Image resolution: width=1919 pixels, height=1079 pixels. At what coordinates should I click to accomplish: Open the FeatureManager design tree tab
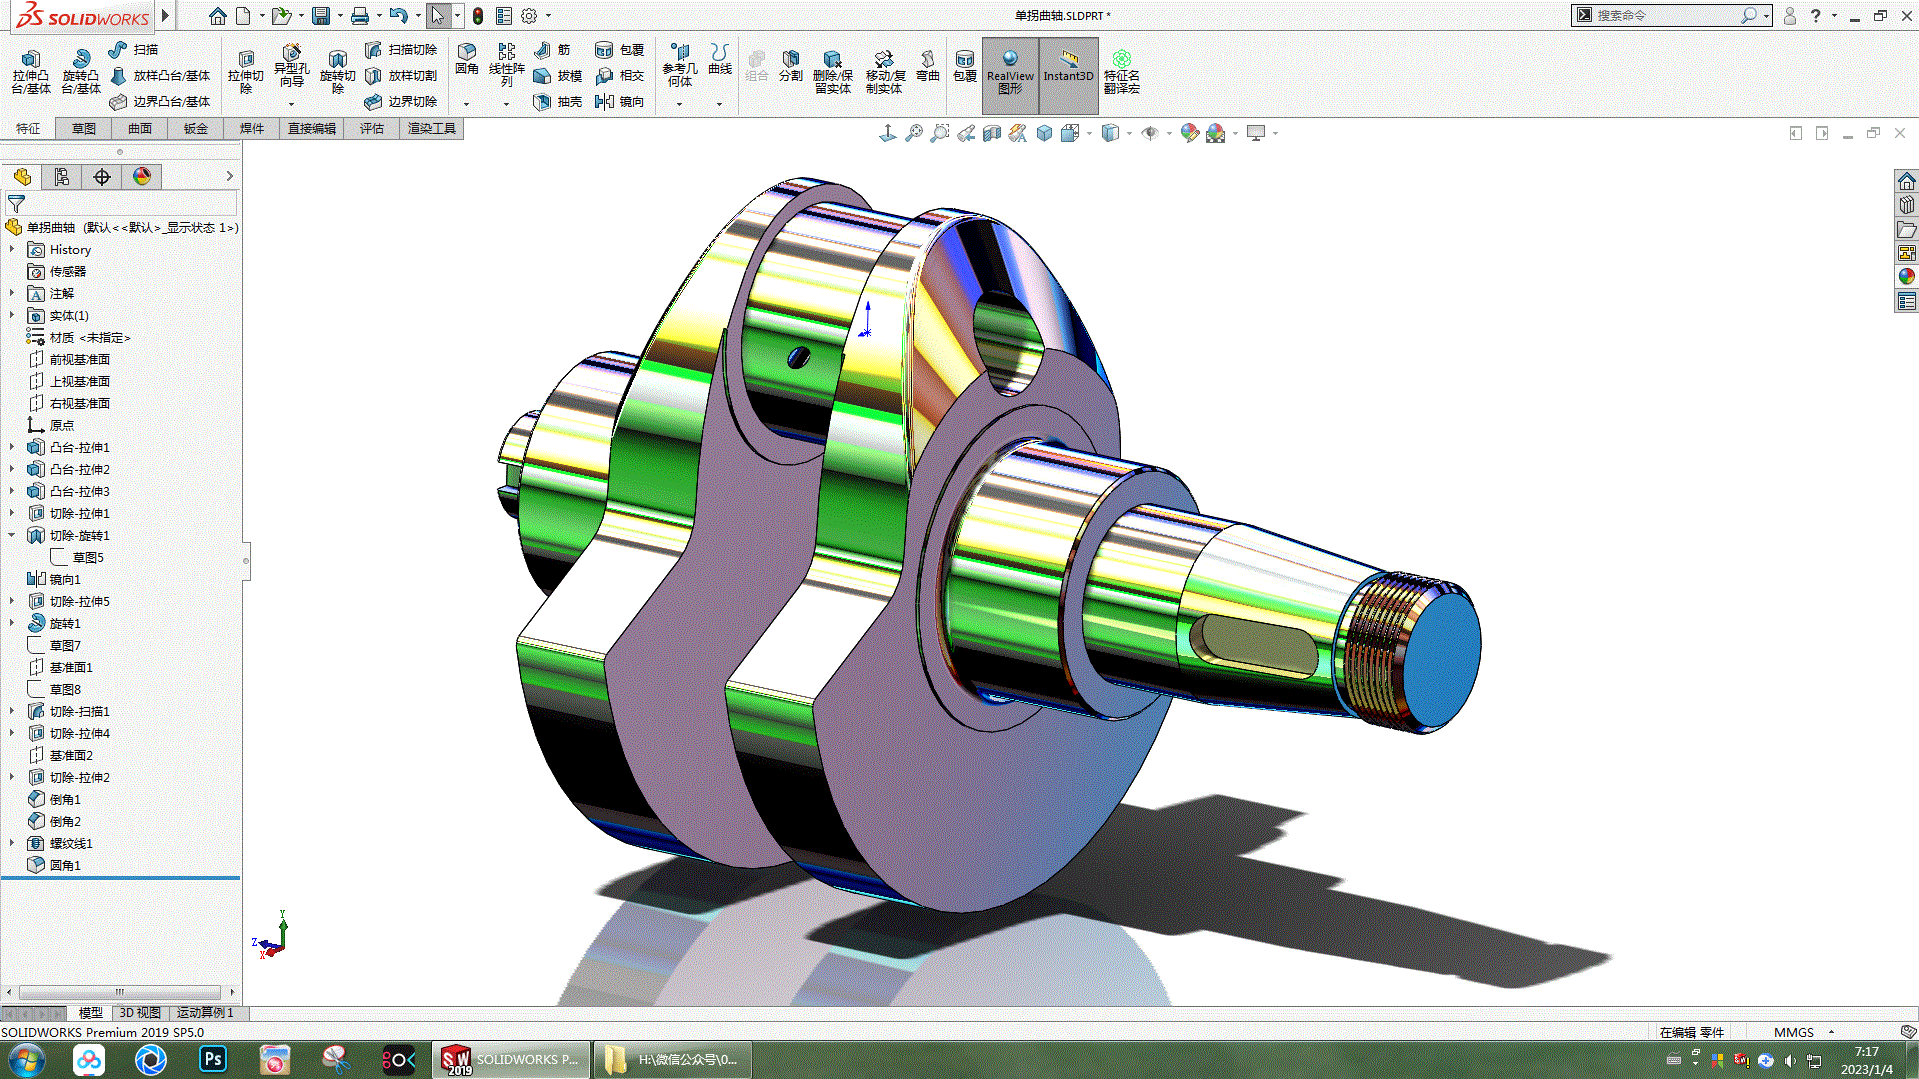[x=22, y=177]
